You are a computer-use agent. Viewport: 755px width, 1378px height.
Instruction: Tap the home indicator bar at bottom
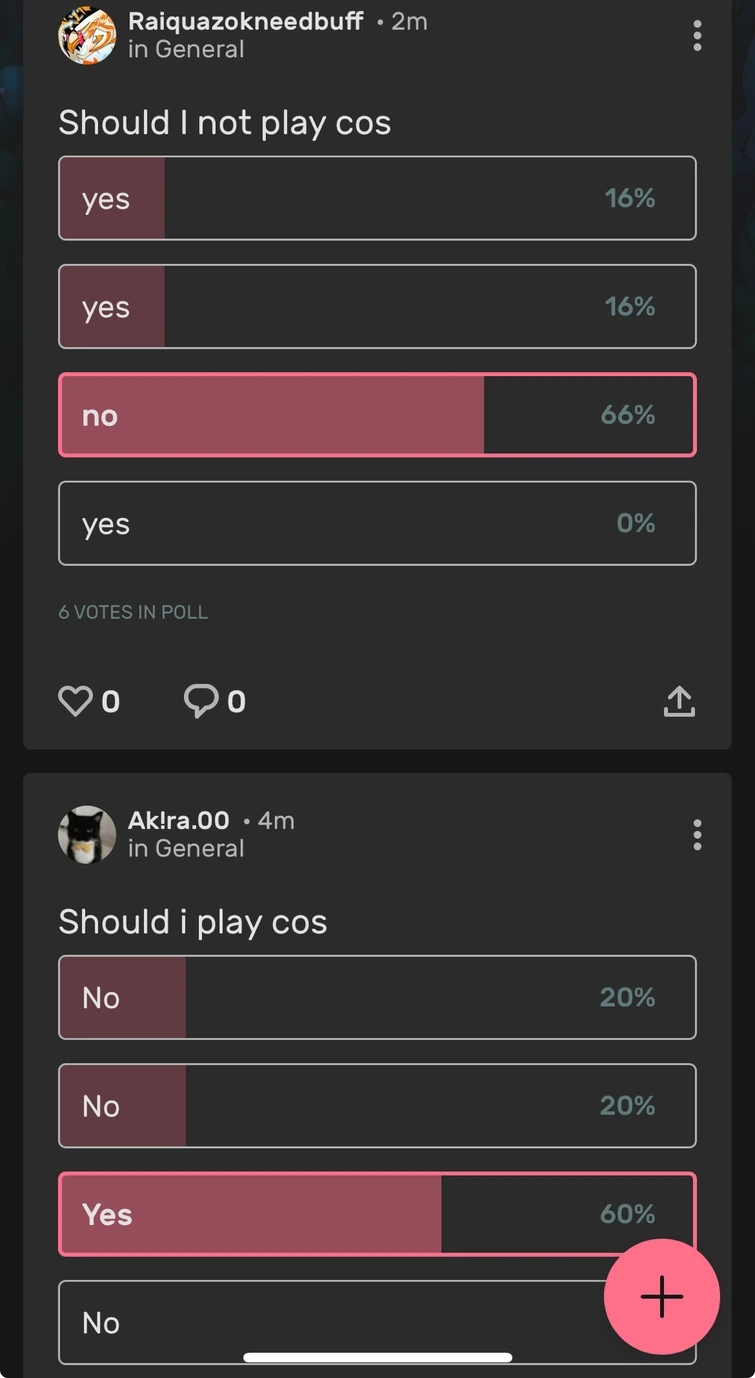(377, 1357)
